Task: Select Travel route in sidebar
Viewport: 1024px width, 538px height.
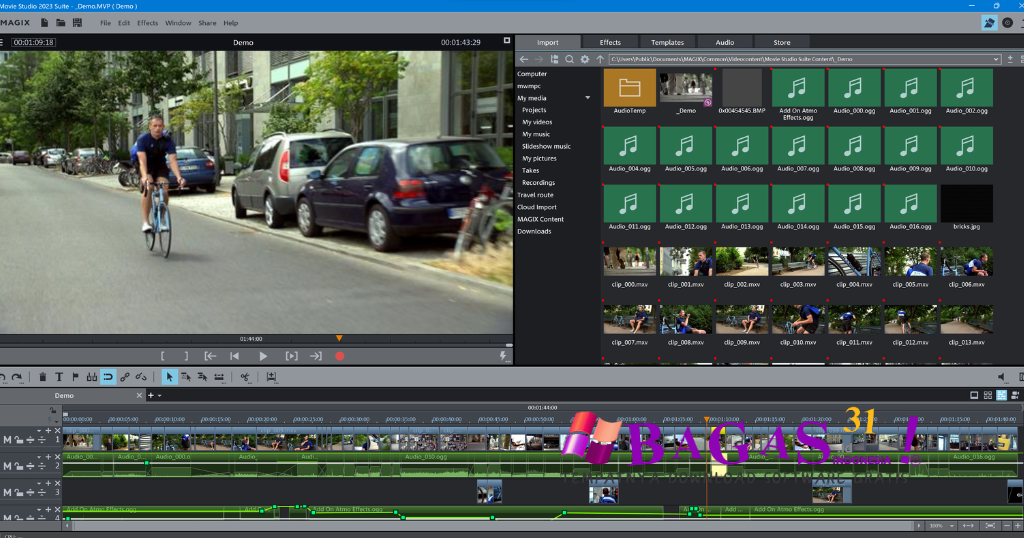Action: tap(535, 195)
